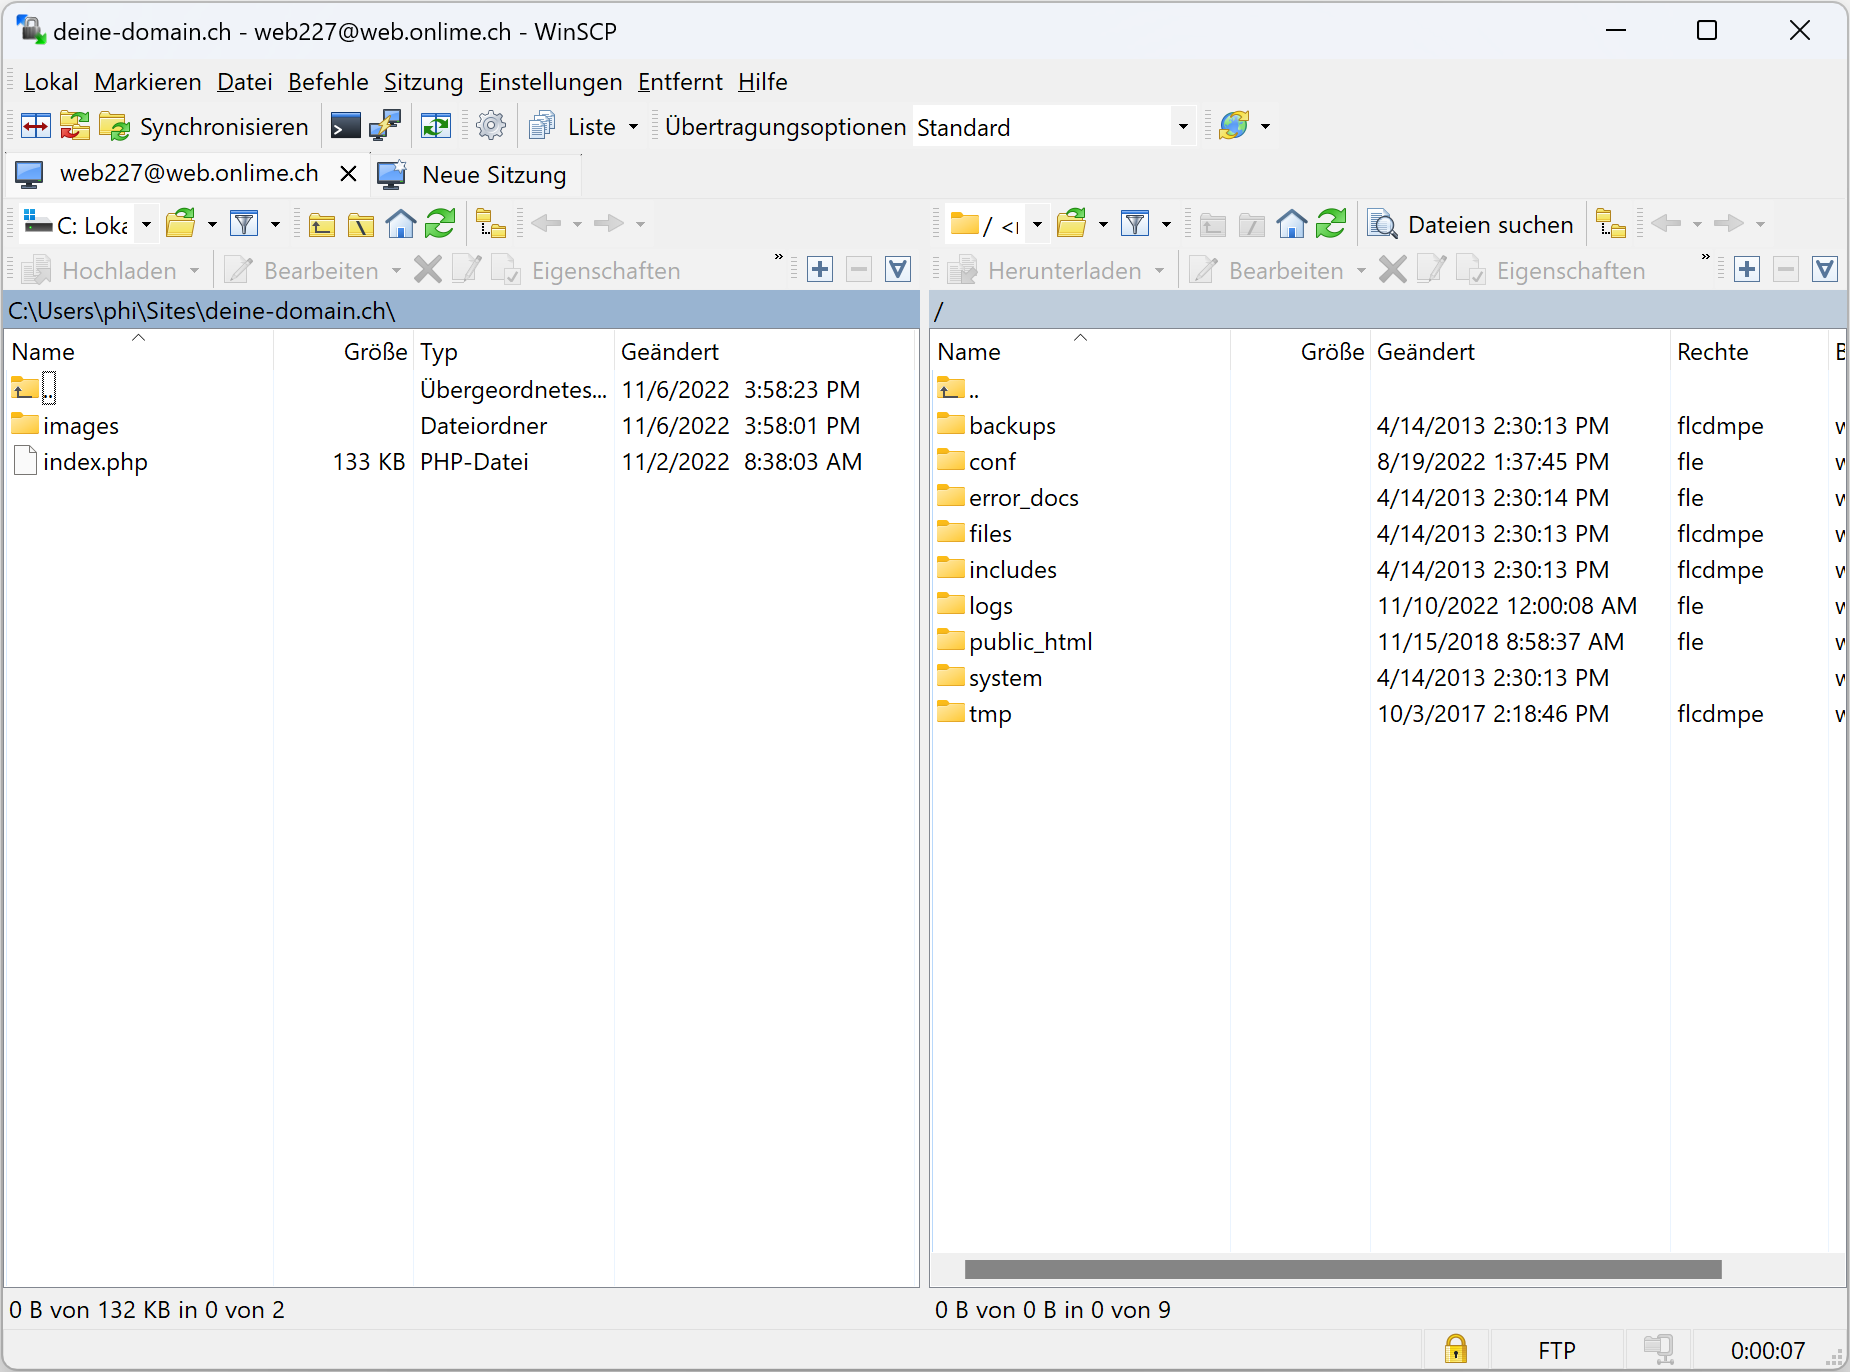Open preferences gear icon
Image resolution: width=1850 pixels, height=1372 pixels.
click(491, 126)
